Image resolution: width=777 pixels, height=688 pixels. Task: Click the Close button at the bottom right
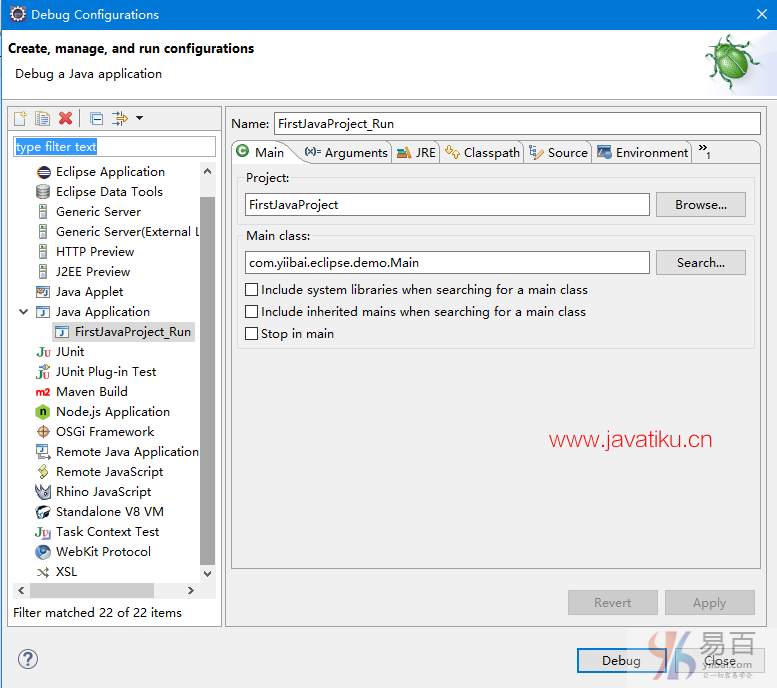click(720, 661)
